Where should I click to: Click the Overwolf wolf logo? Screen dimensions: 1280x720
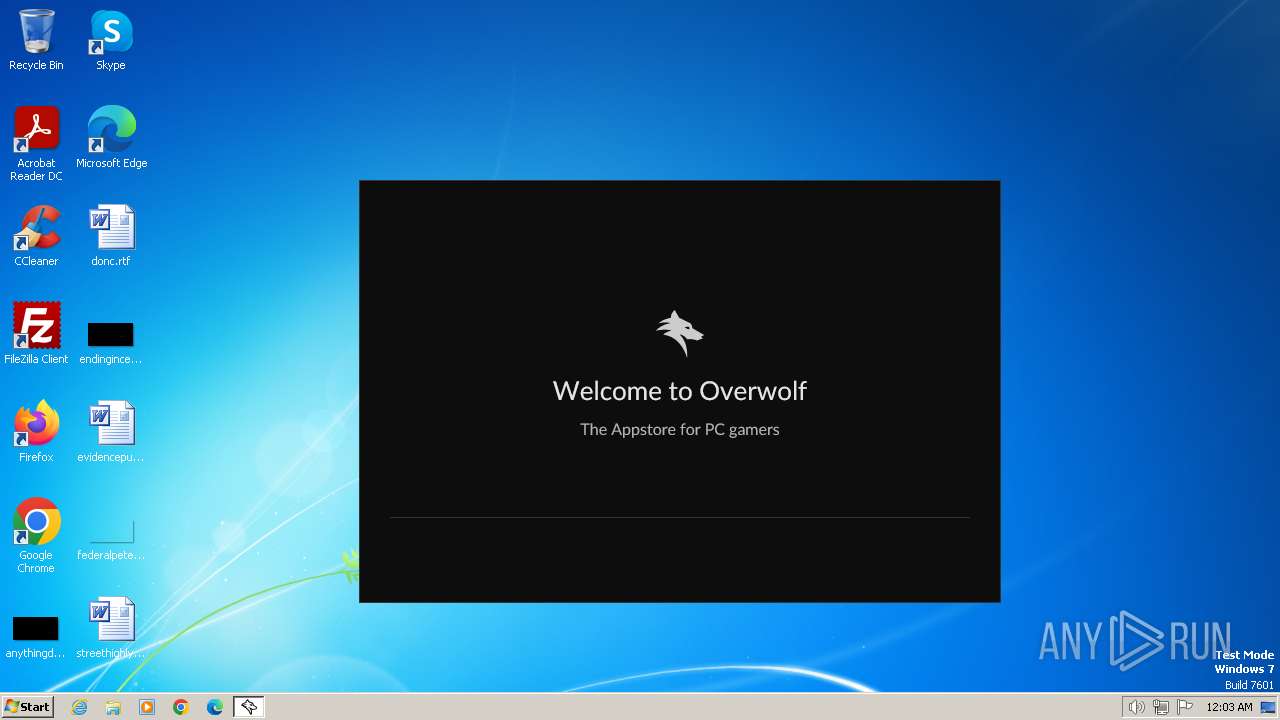(x=680, y=333)
